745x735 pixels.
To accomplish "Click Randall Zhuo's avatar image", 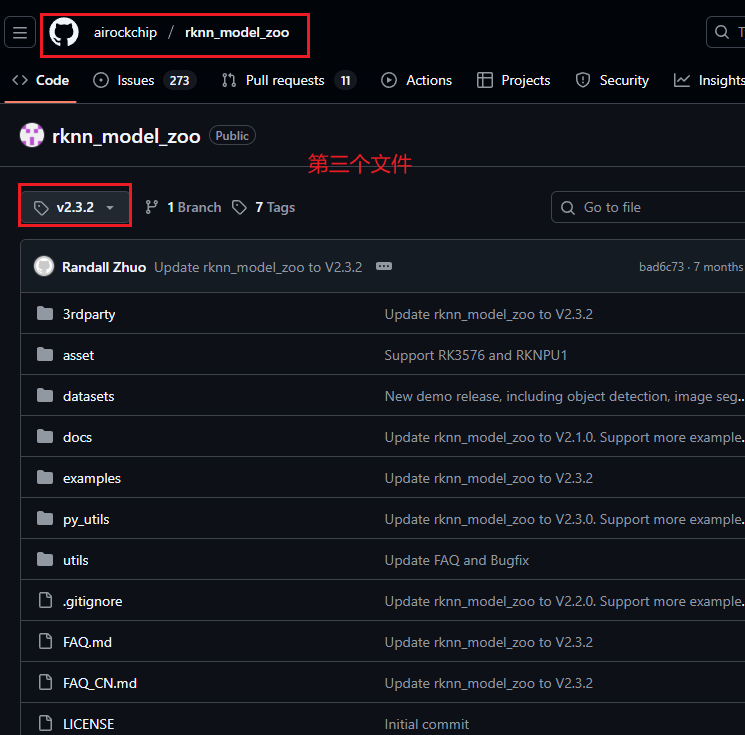I will point(44,267).
